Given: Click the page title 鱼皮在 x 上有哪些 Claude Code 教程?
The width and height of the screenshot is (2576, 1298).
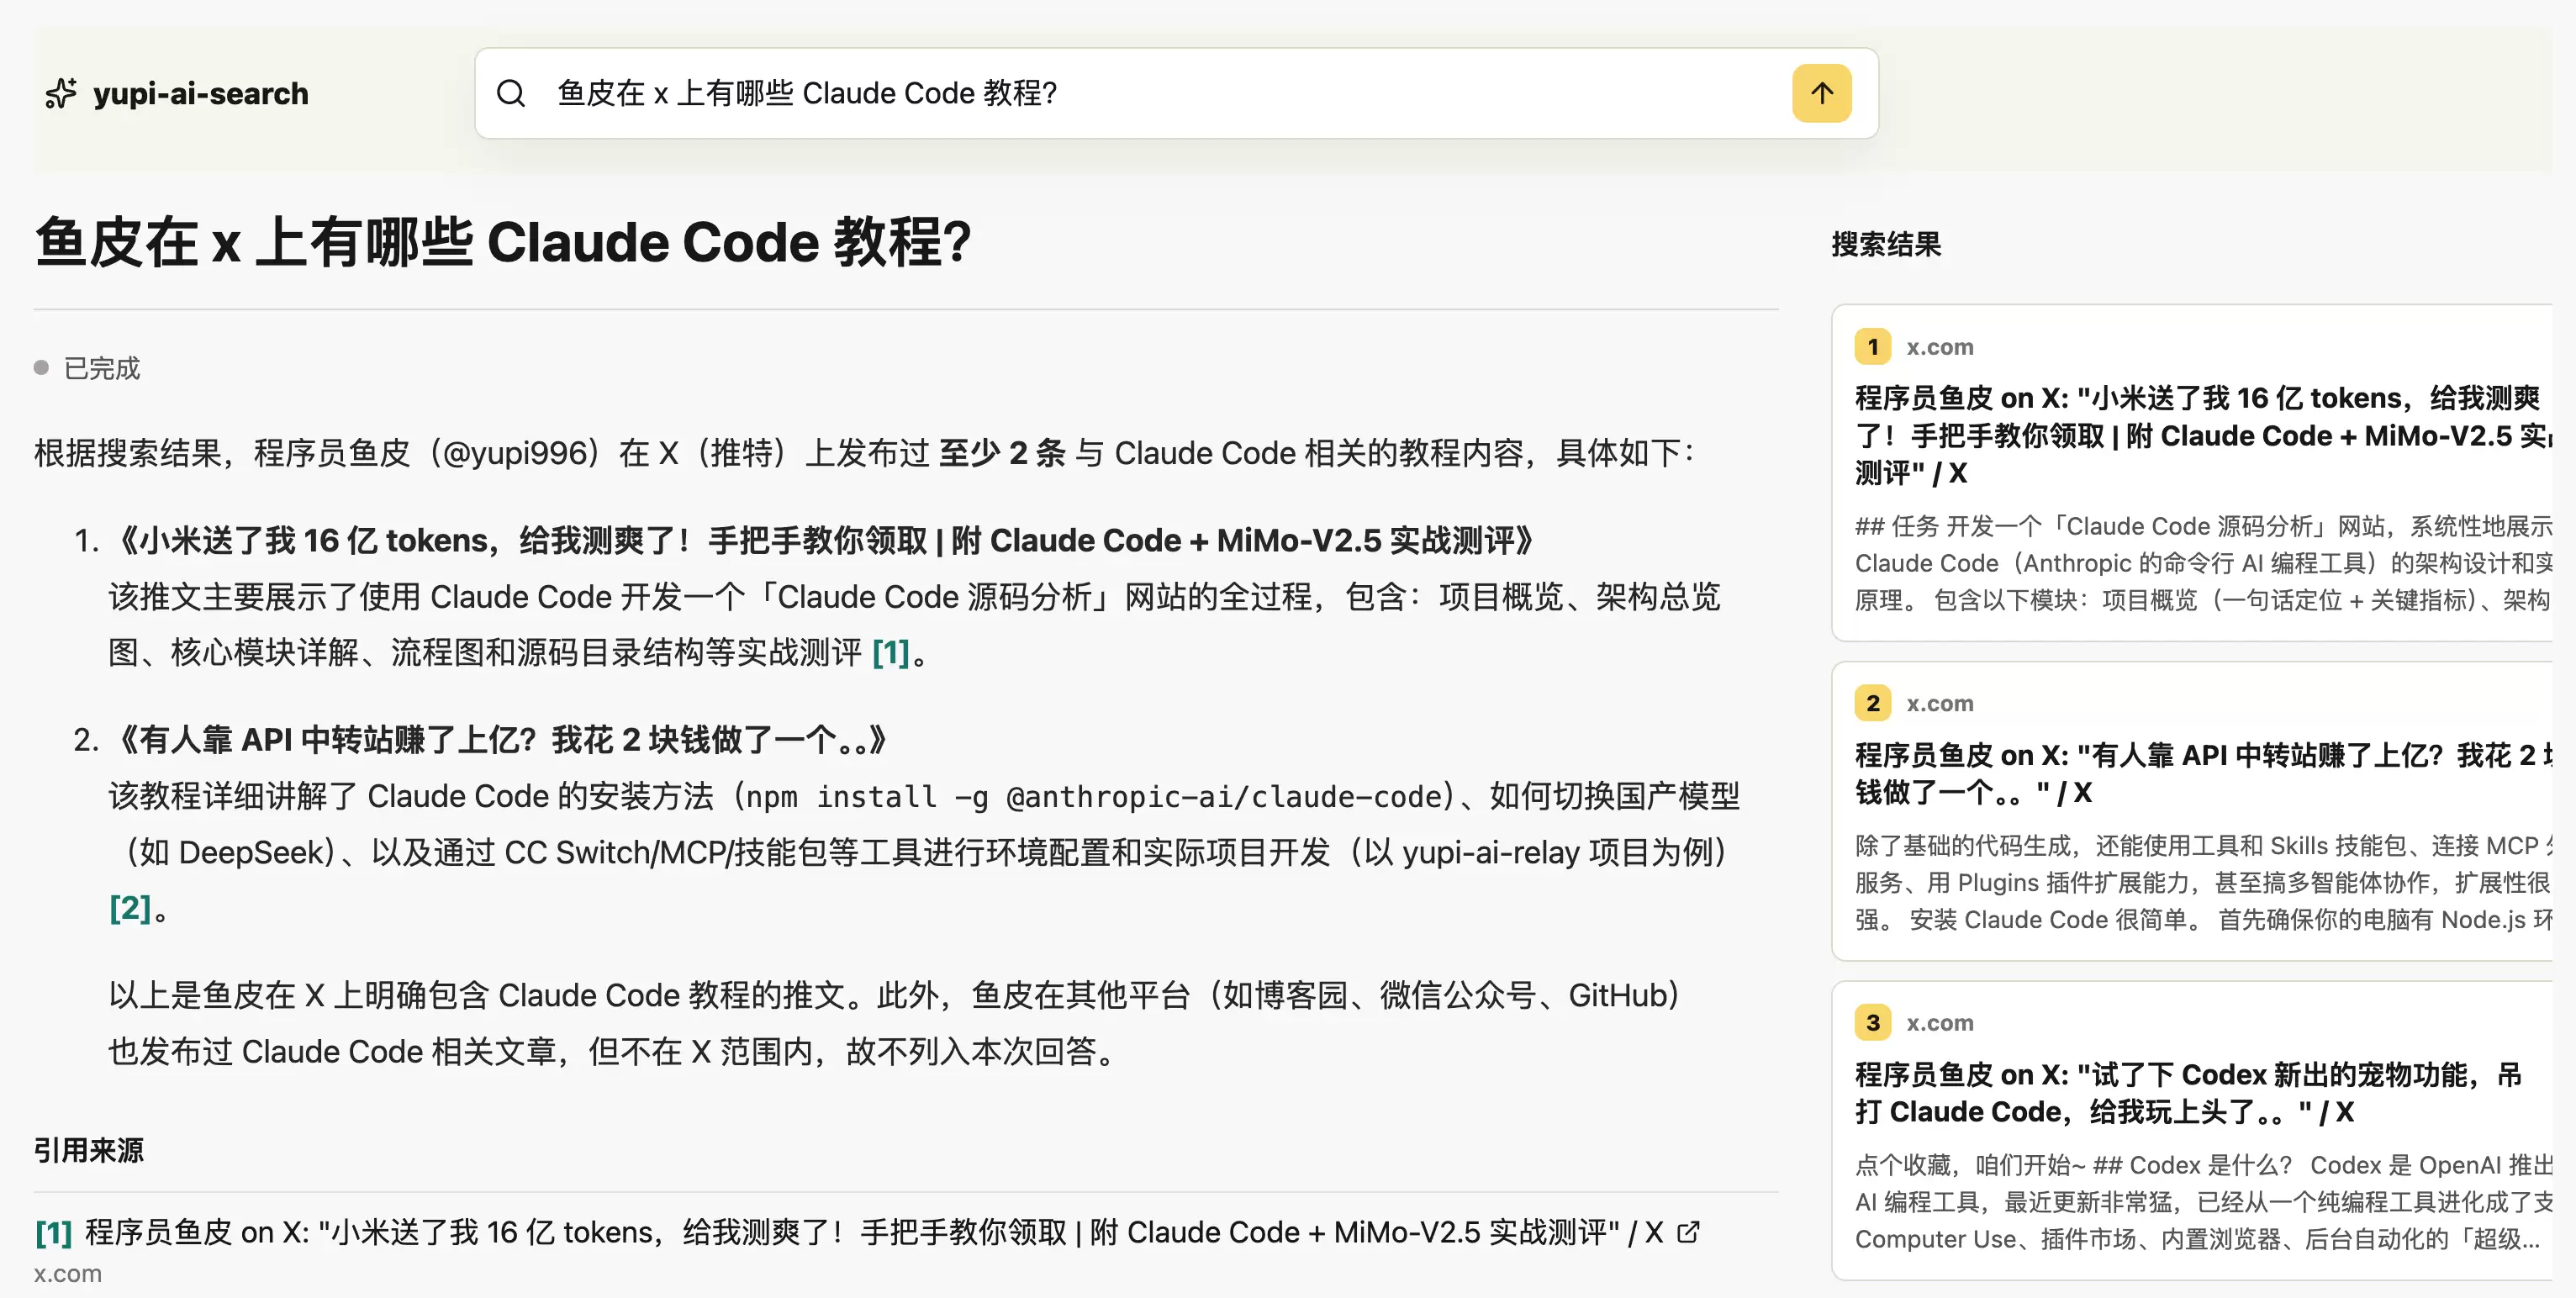Looking at the screenshot, I should point(503,243).
